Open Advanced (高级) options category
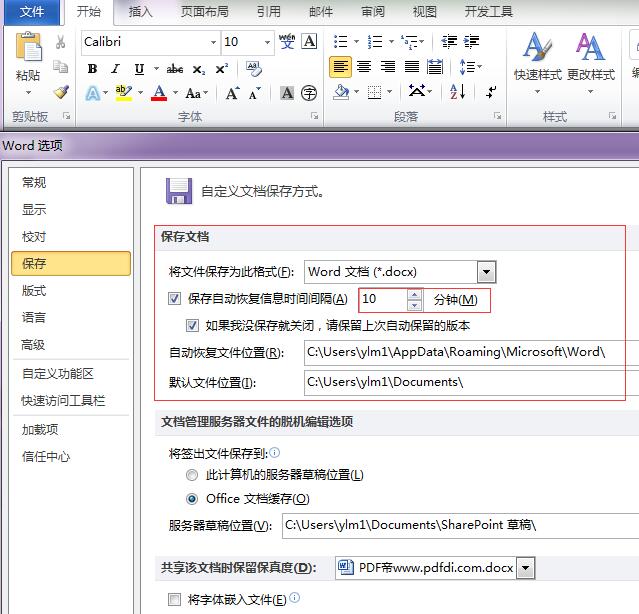639x614 pixels. click(x=71, y=345)
